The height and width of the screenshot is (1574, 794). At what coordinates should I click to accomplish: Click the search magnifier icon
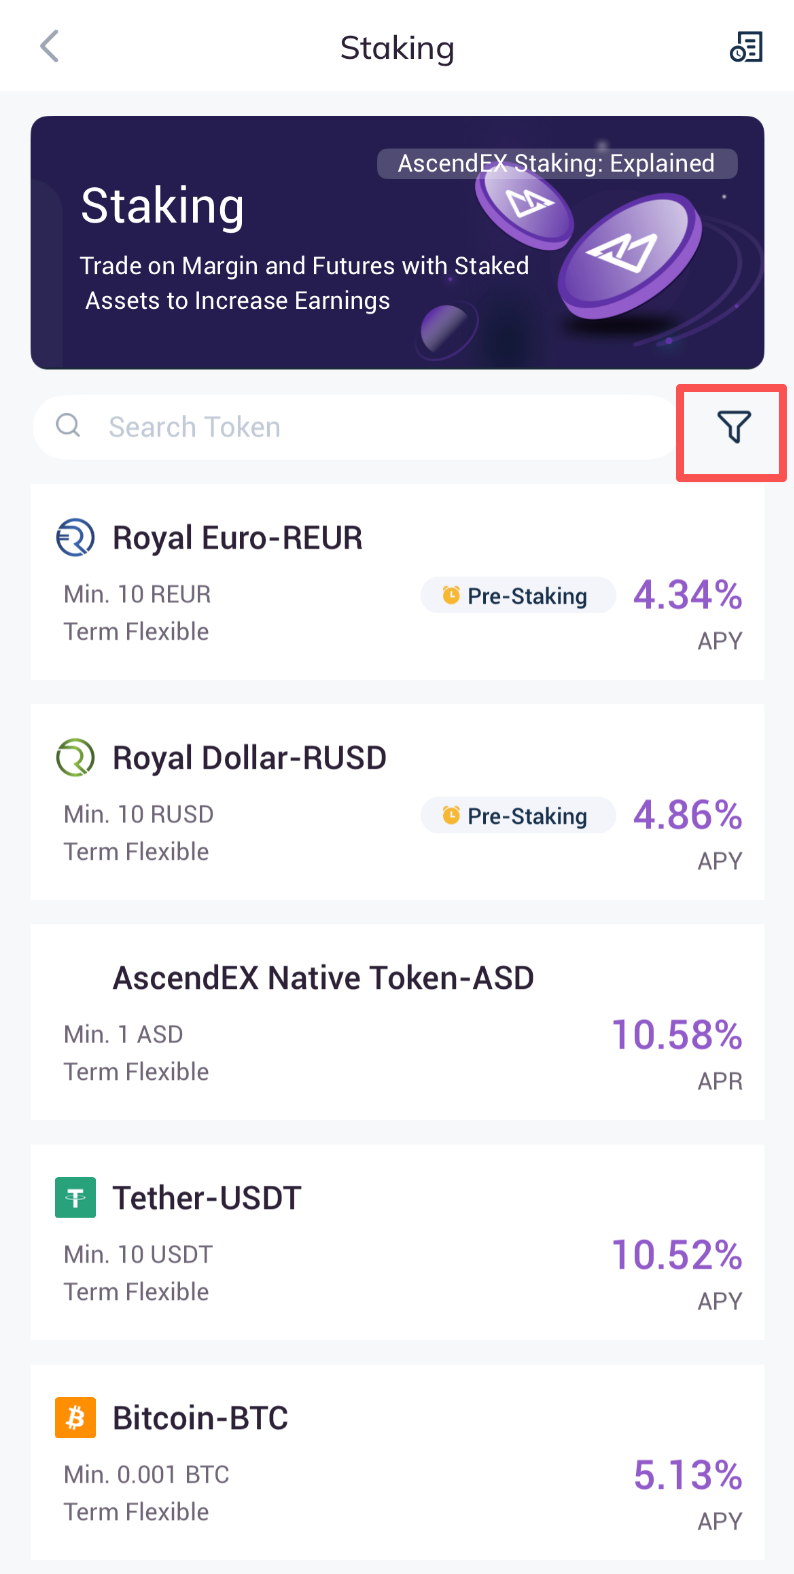pos(68,426)
